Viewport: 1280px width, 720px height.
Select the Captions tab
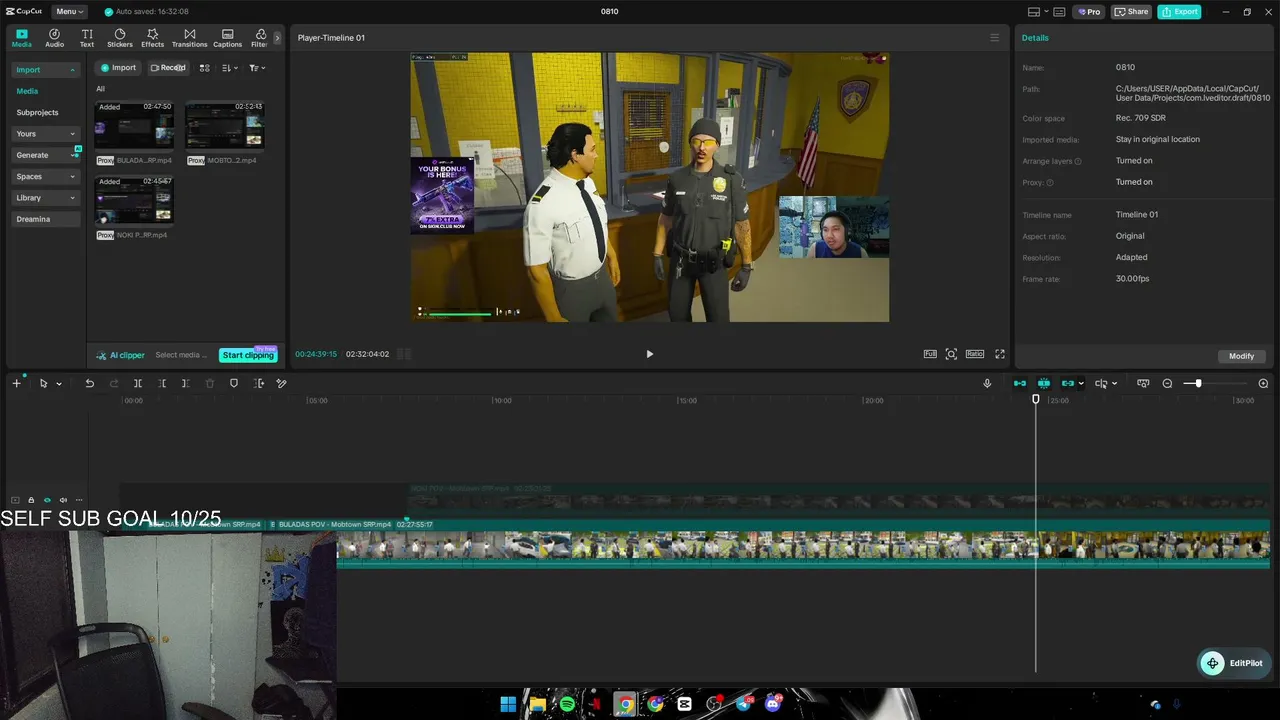(x=228, y=38)
